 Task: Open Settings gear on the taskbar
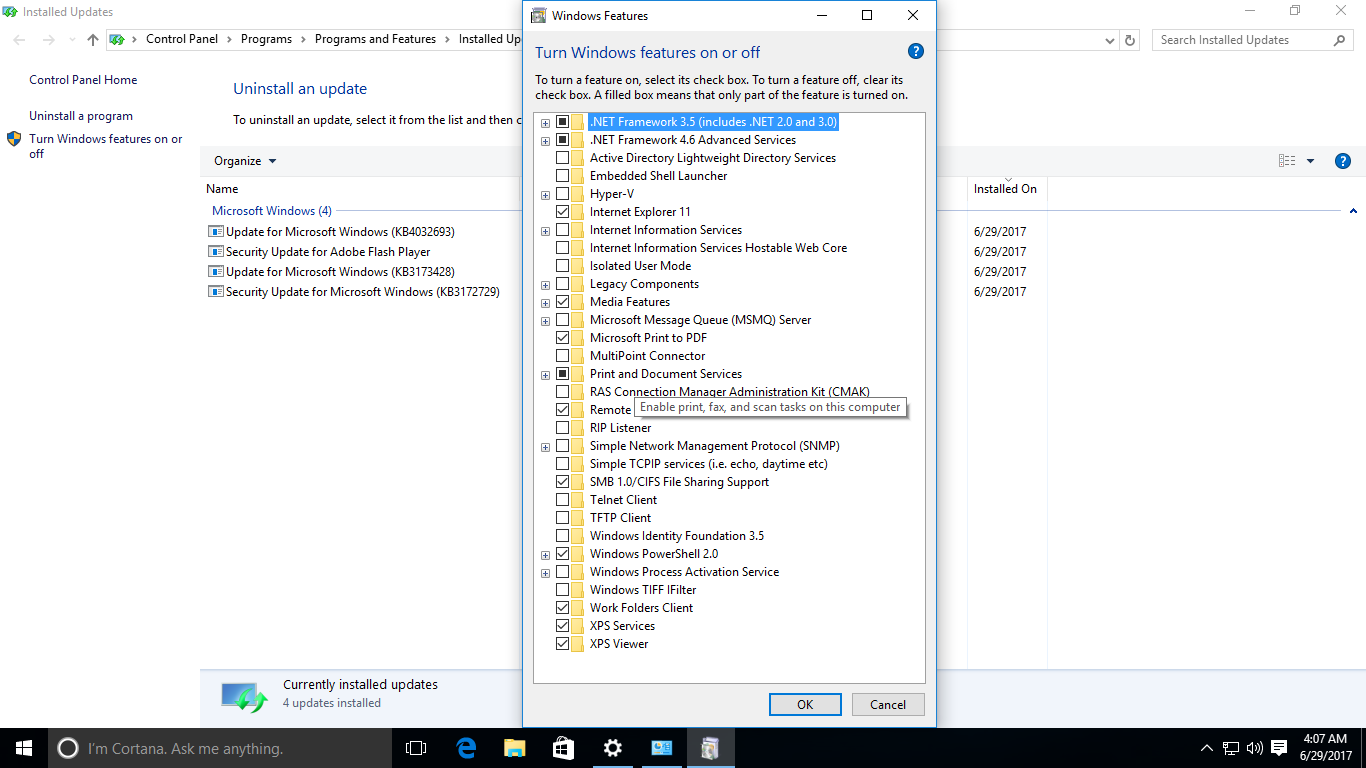tap(612, 748)
